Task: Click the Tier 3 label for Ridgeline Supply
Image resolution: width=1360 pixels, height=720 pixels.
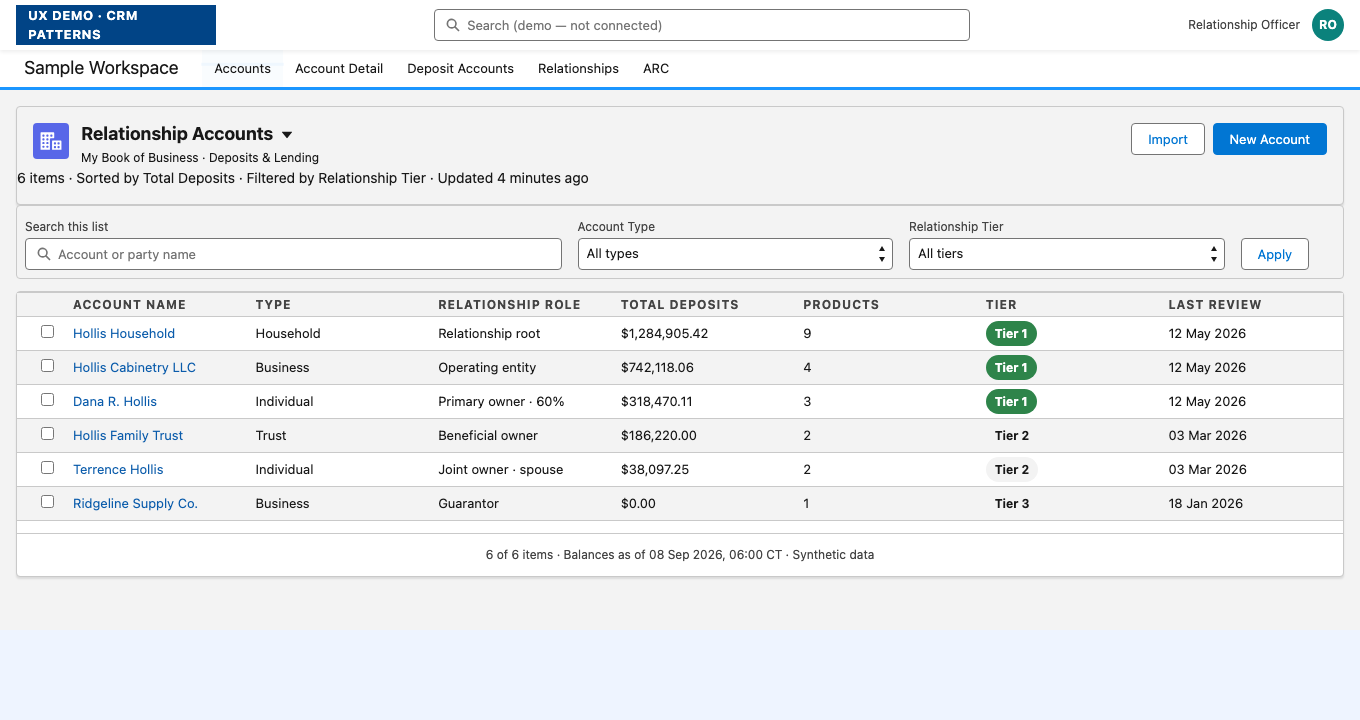Action: 1011,504
